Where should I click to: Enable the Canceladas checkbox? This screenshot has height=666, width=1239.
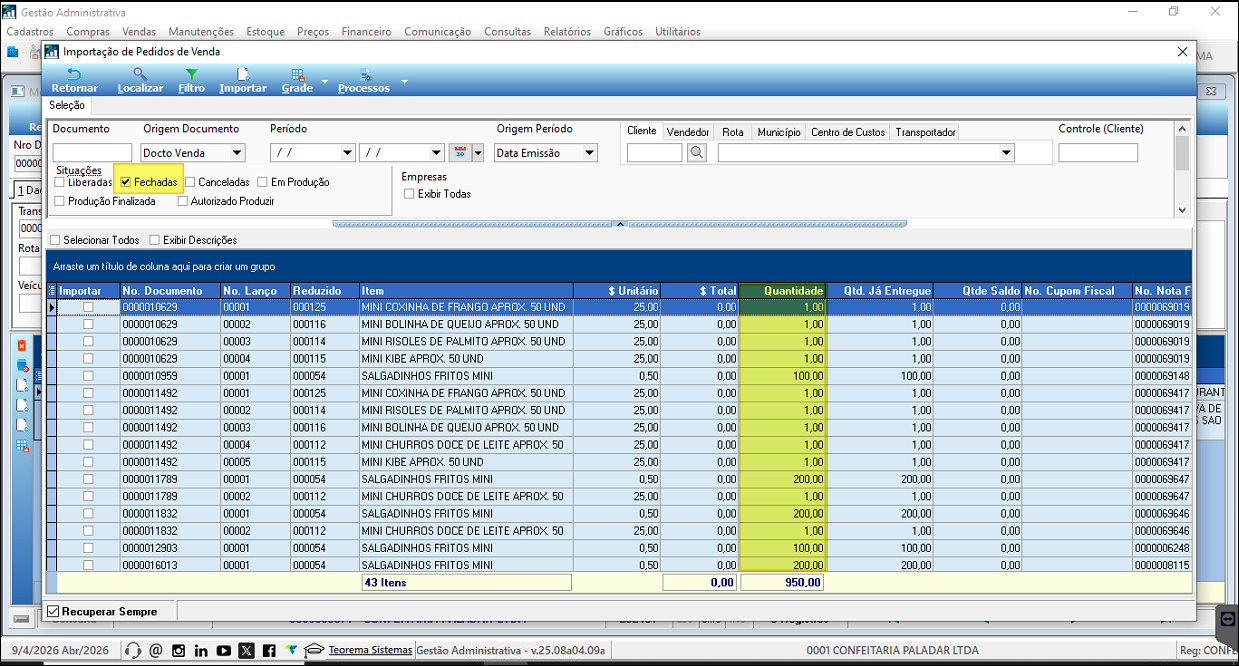click(x=190, y=183)
